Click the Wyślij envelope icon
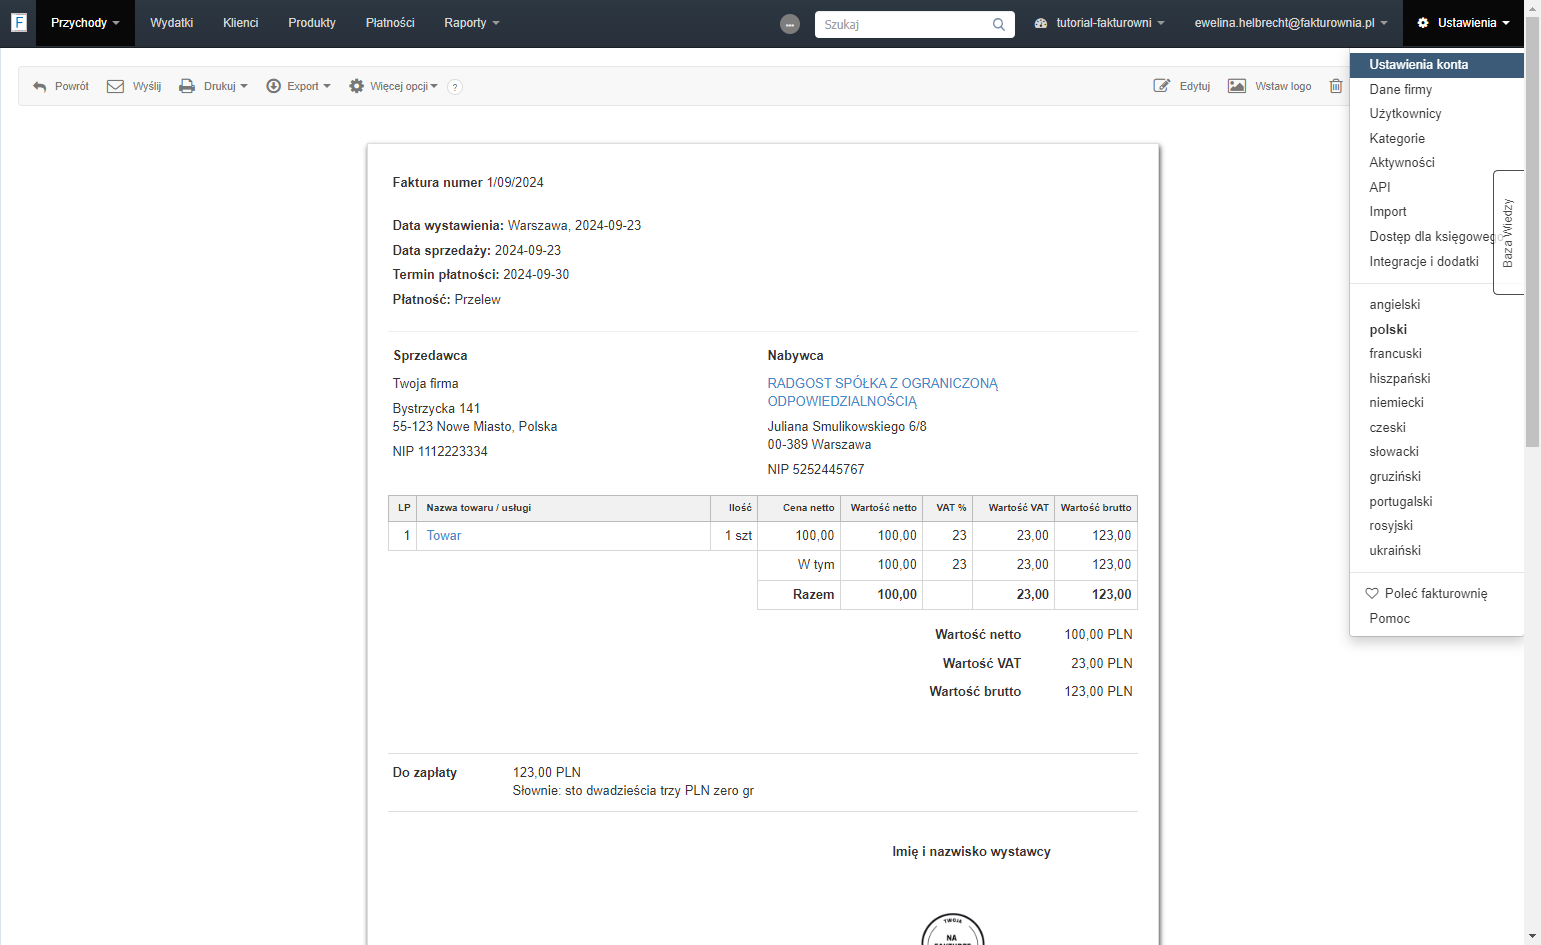This screenshot has width=1541, height=945. (115, 86)
